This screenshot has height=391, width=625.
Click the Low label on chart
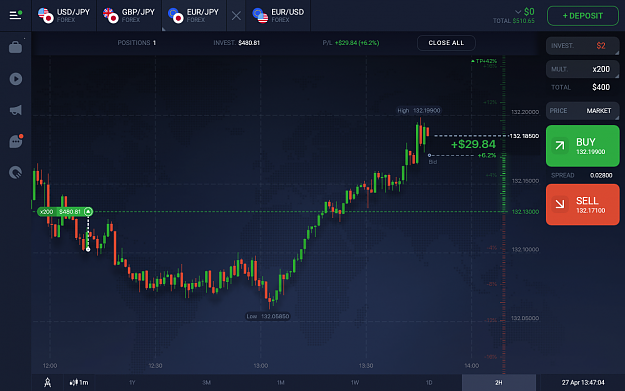268,316
